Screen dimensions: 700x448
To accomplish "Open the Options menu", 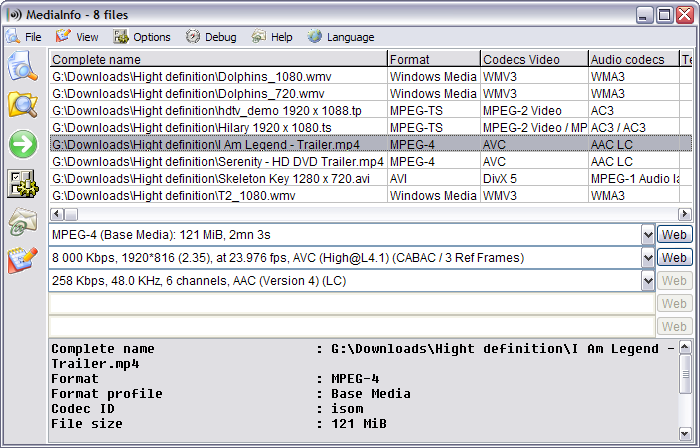I will click(x=142, y=37).
